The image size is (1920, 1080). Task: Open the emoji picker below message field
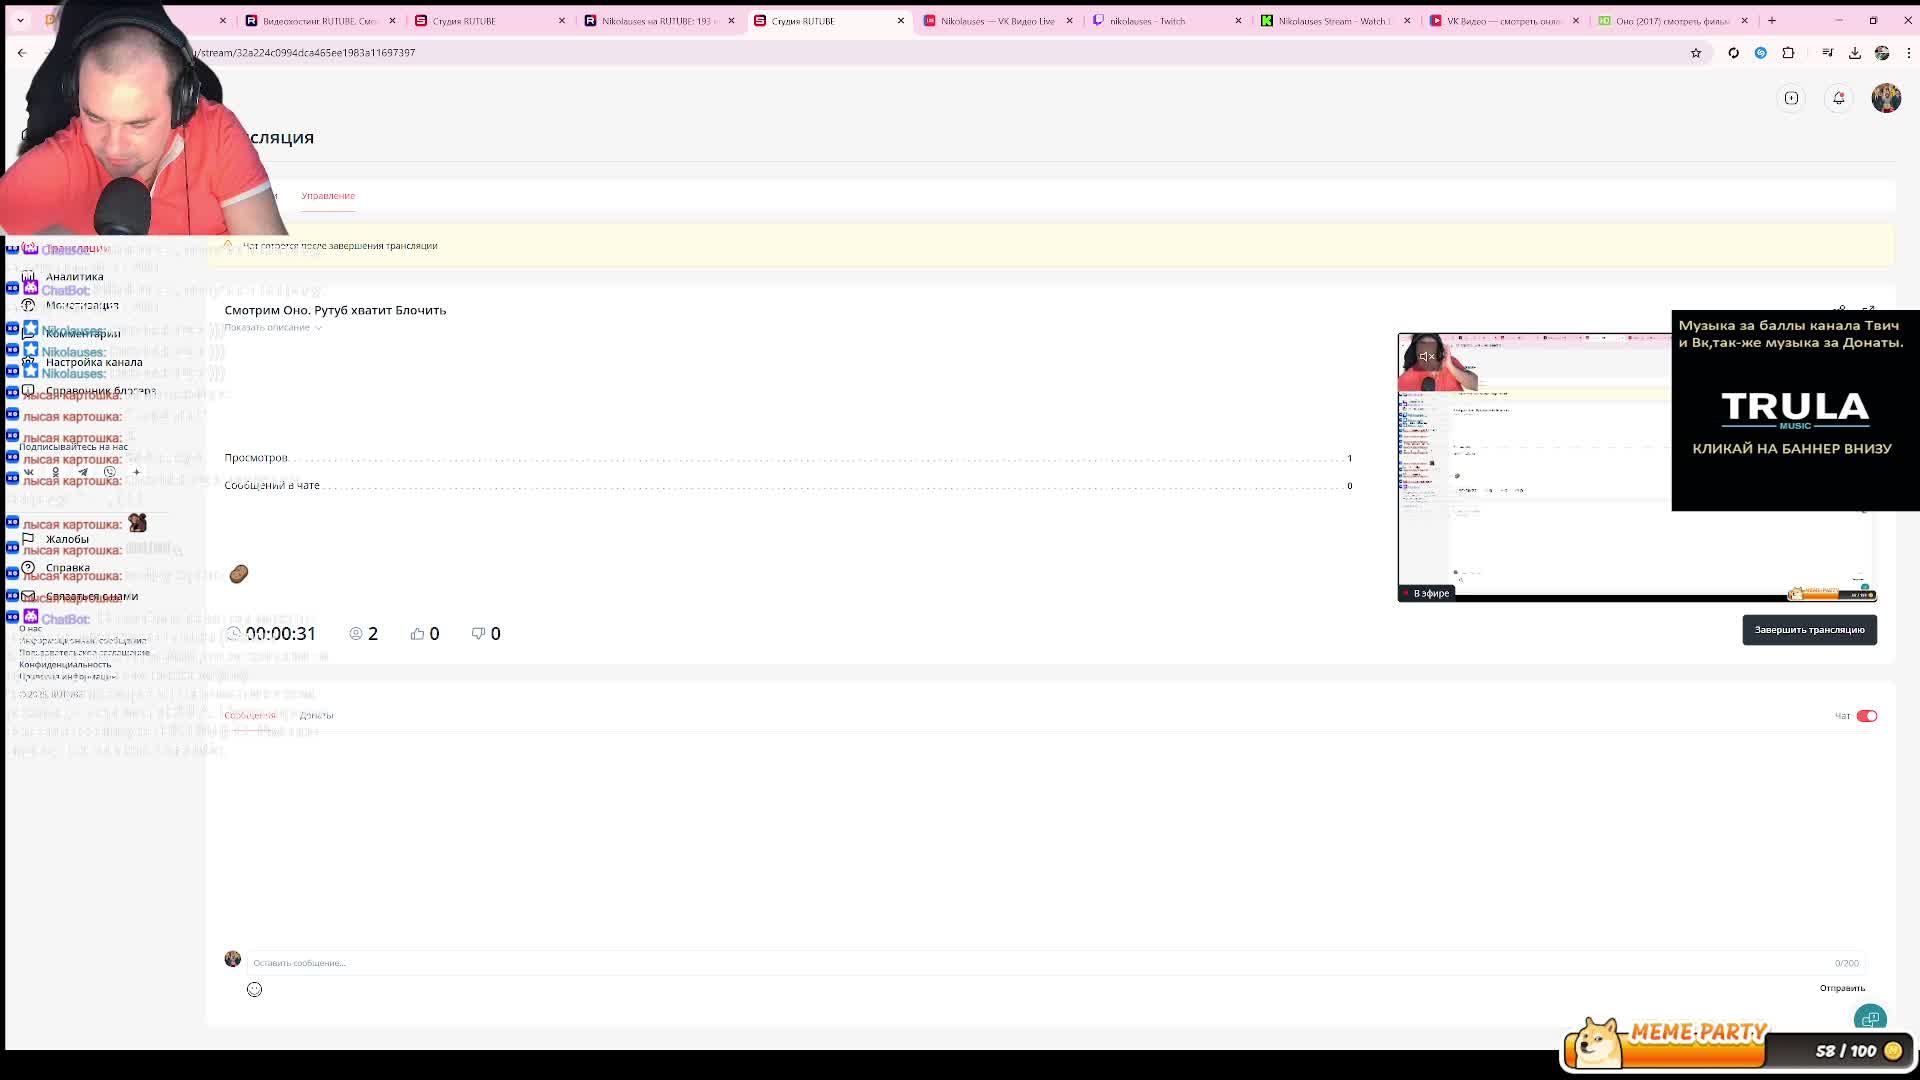coord(254,989)
